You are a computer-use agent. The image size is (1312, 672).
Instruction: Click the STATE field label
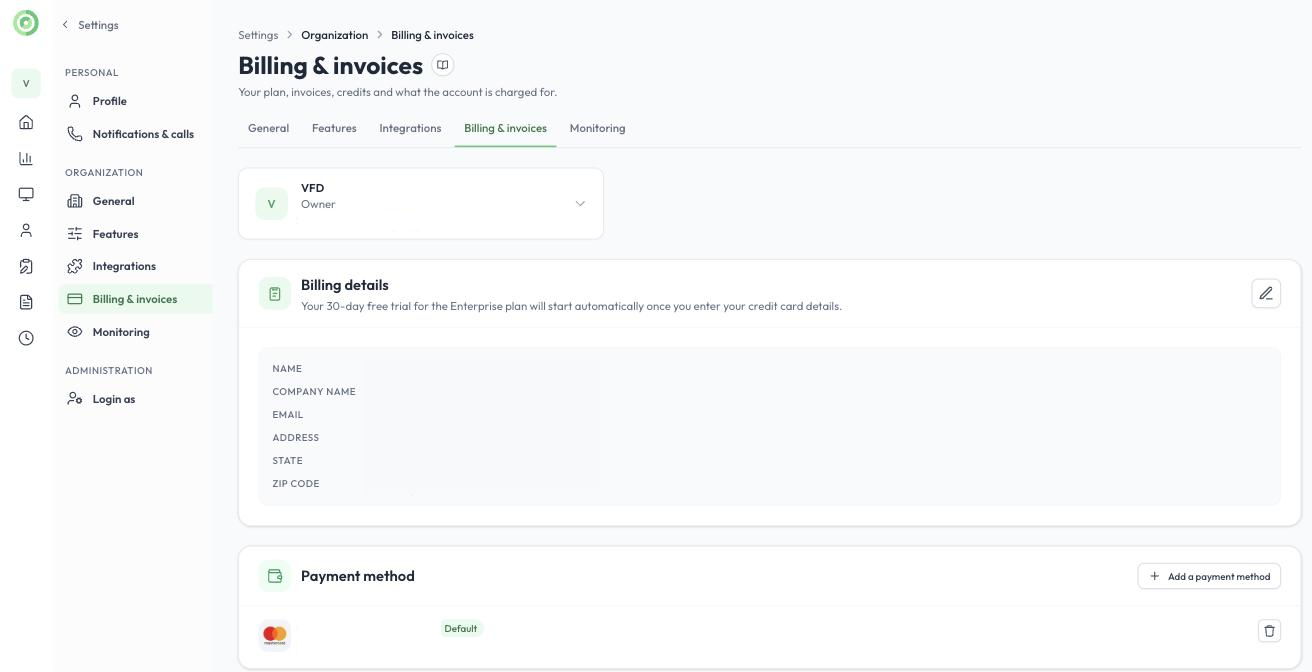tap(287, 461)
